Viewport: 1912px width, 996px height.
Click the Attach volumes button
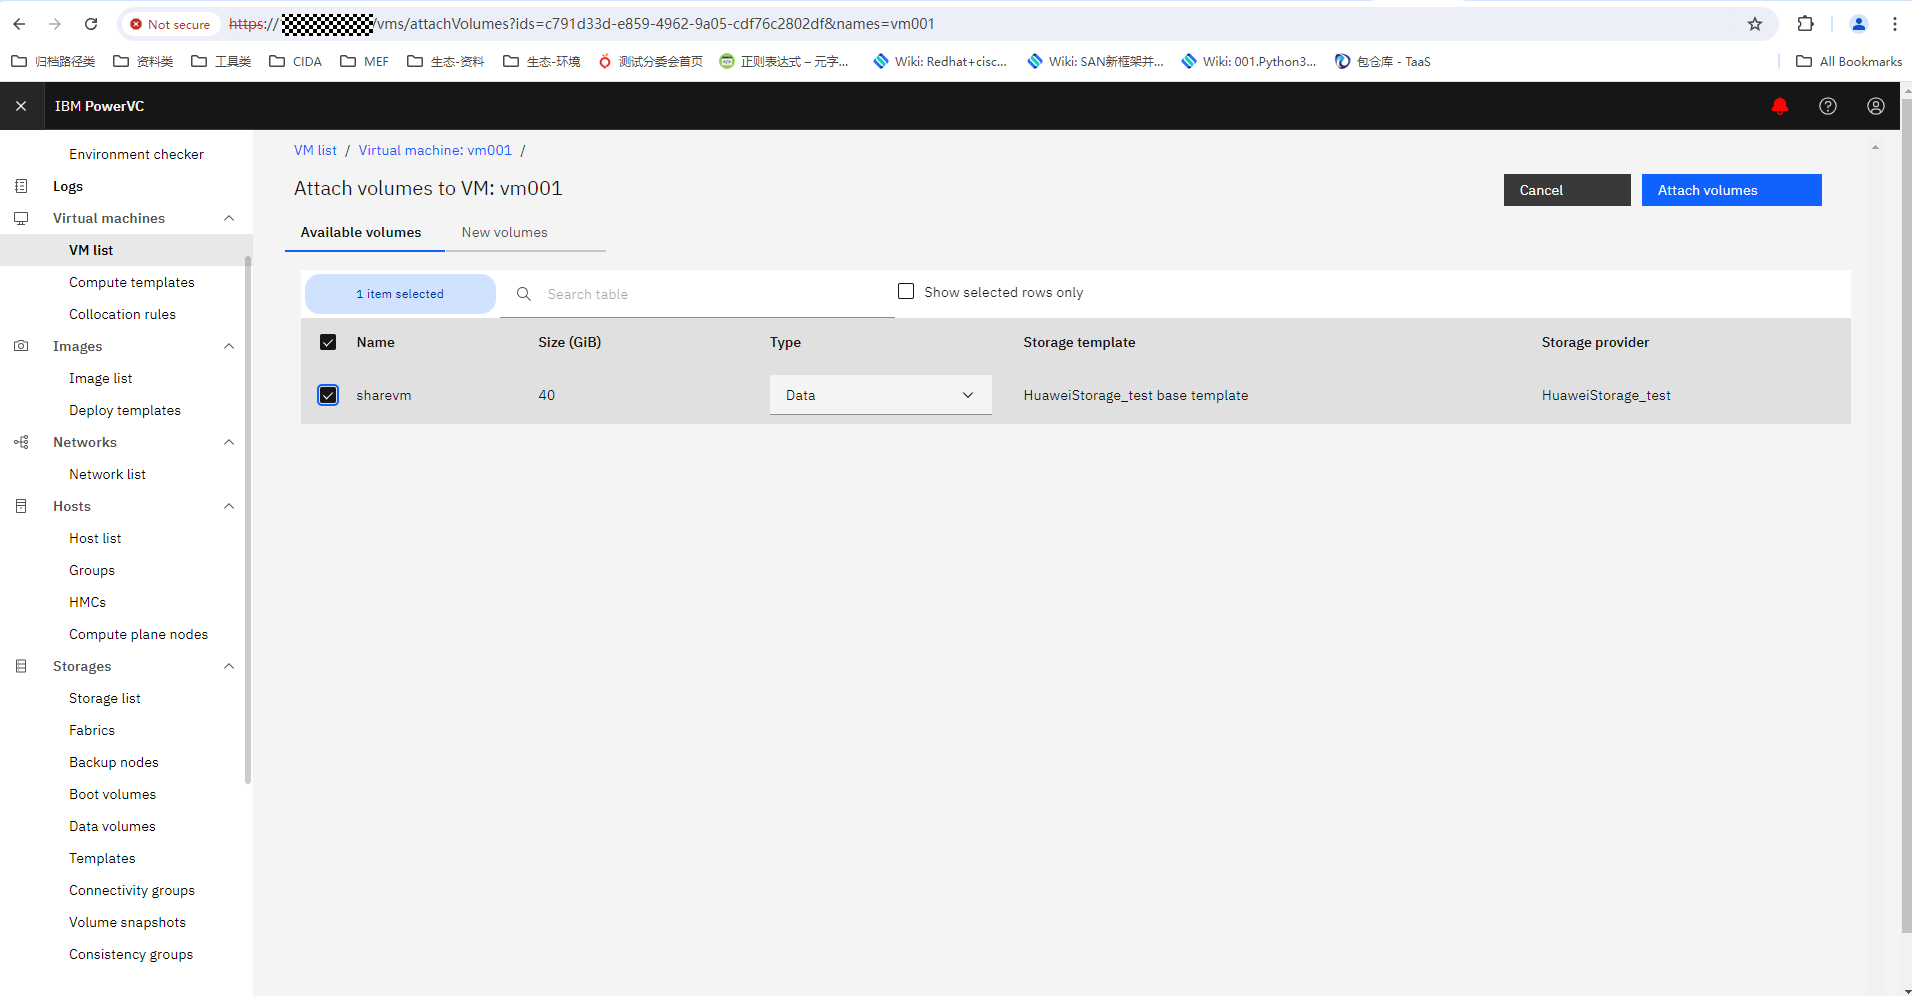coord(1732,190)
